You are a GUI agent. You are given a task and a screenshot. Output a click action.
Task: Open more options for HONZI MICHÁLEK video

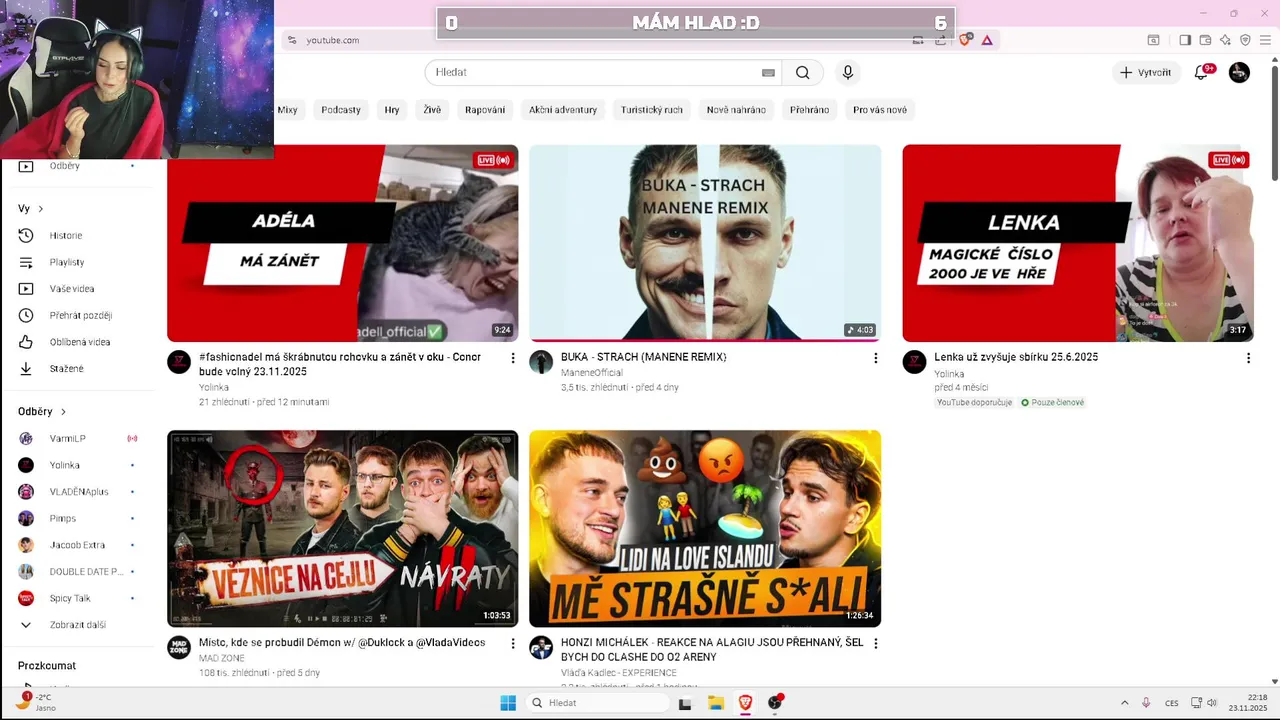(x=875, y=644)
